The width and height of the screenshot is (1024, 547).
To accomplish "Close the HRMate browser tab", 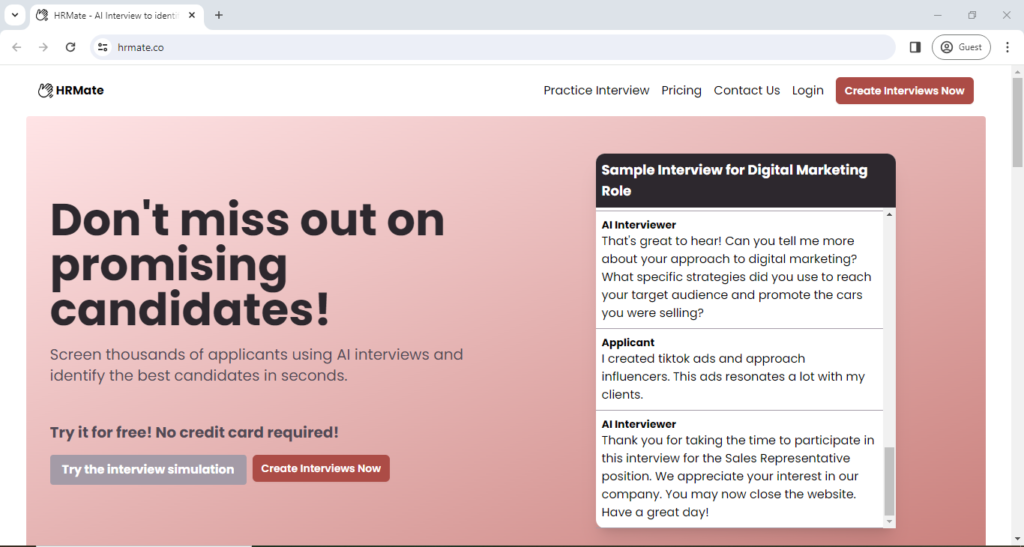I will (x=191, y=15).
